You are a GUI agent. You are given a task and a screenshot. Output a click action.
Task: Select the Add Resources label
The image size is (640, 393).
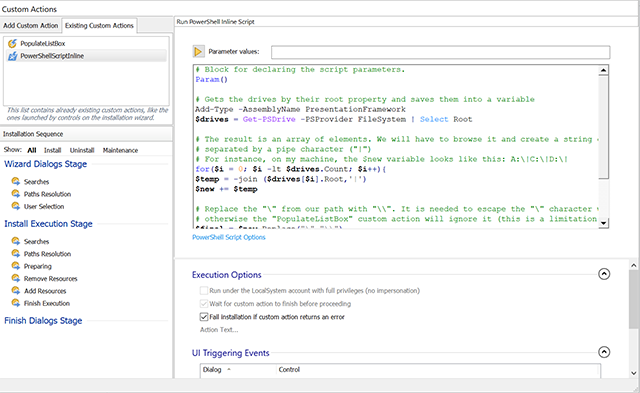(45, 291)
